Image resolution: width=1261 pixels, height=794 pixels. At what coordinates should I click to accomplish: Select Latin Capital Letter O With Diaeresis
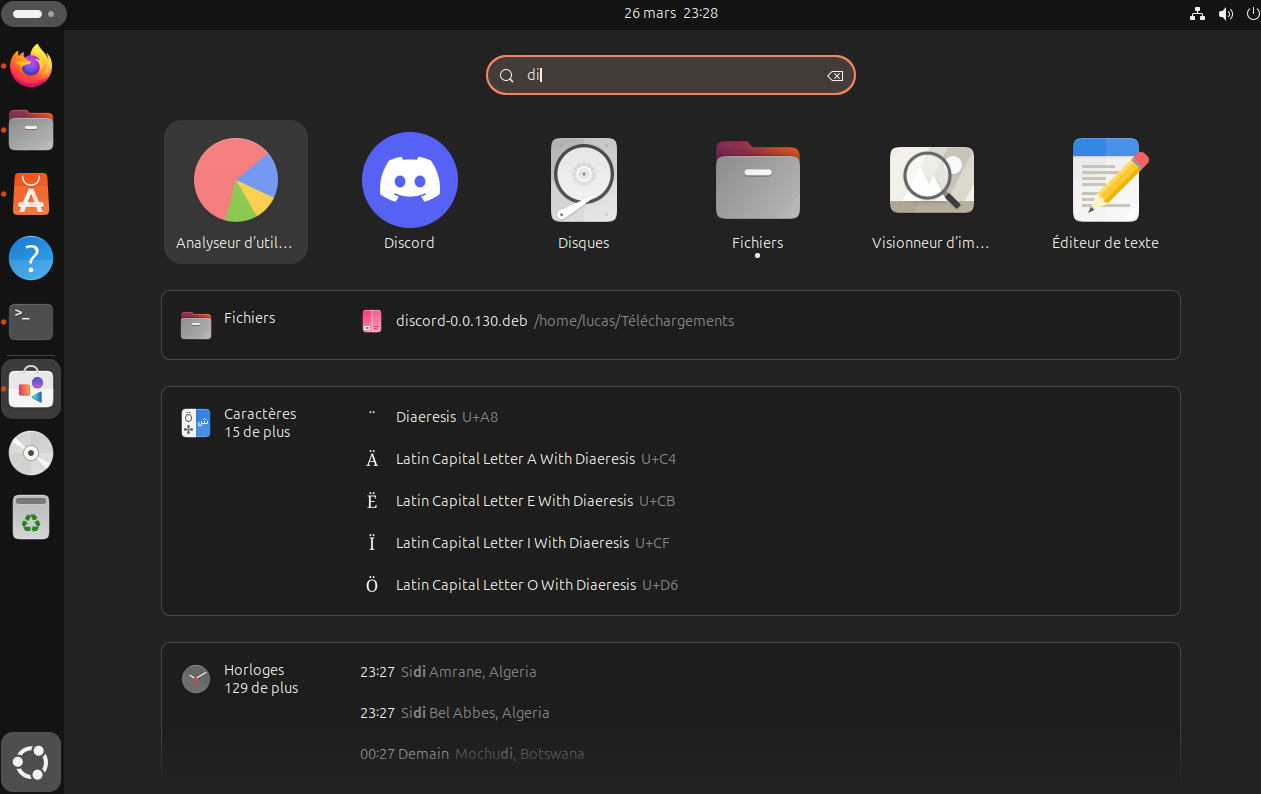tap(515, 585)
